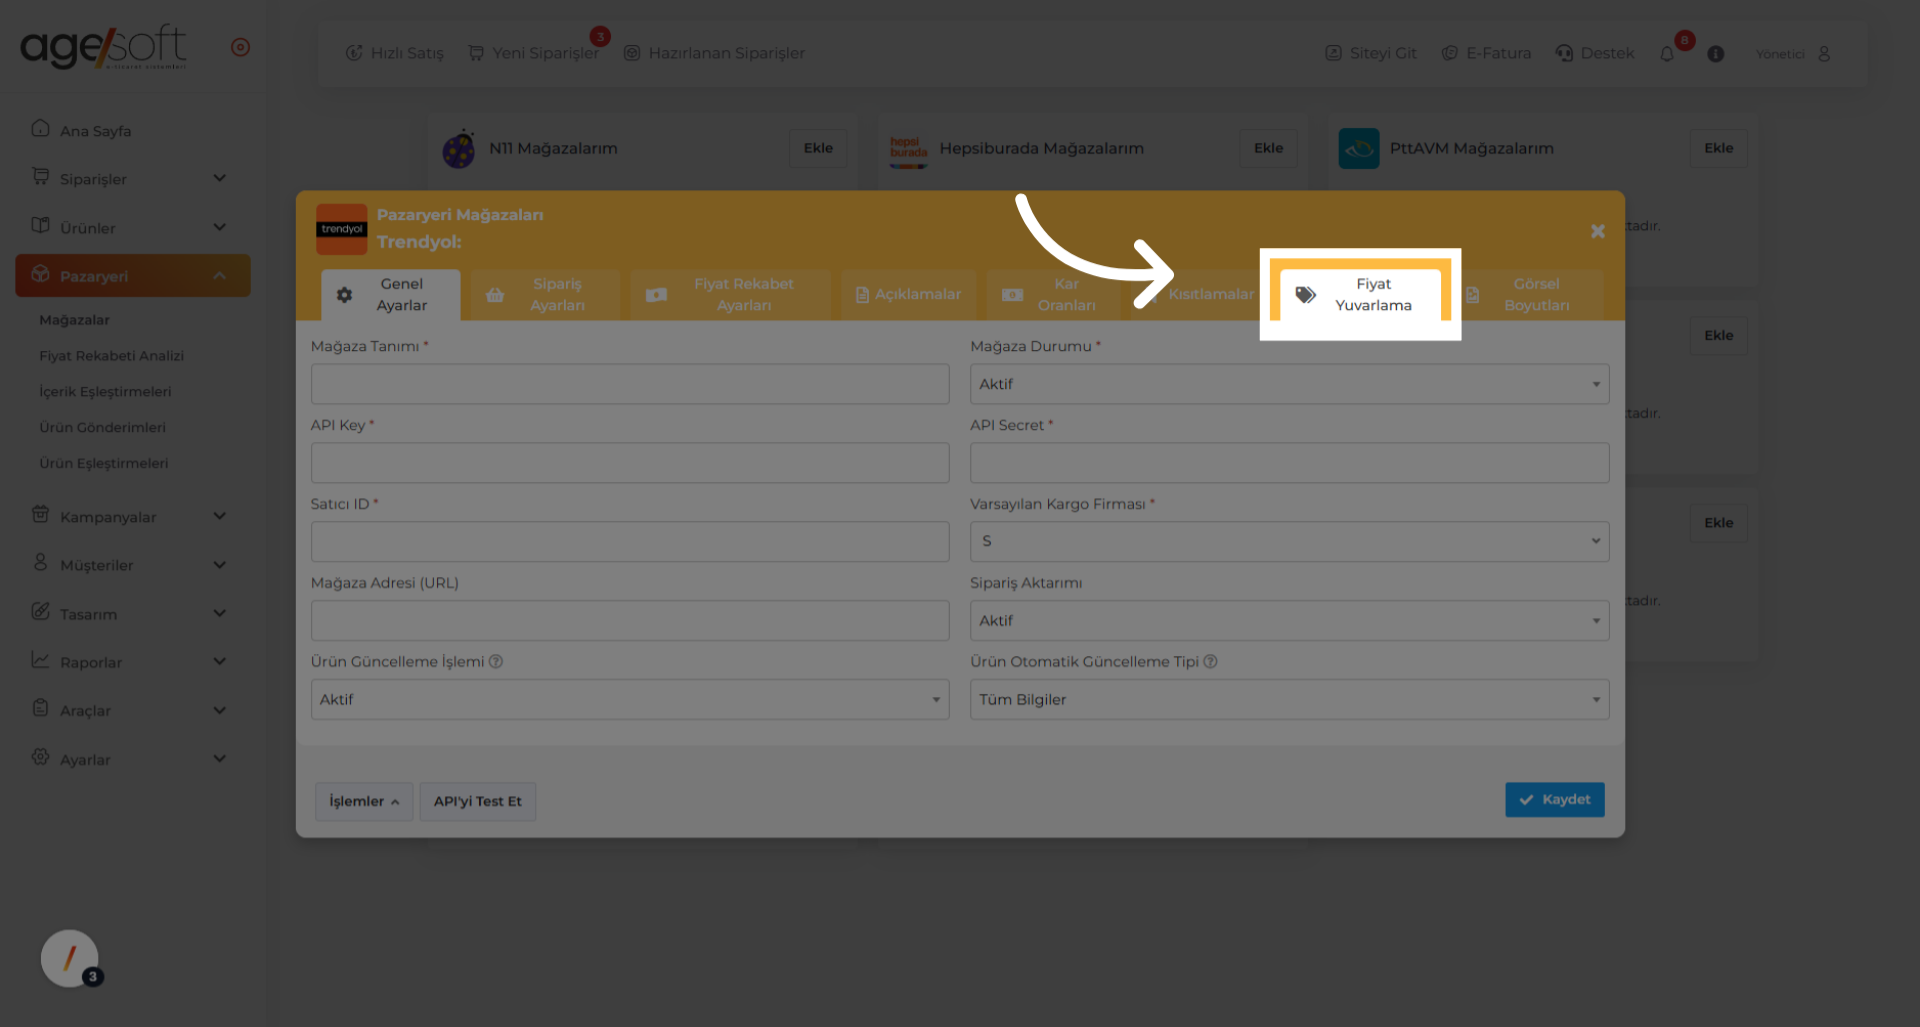Click Ekle for Hepsiburada Mağazalarım
Screen dimensions: 1920x1027
[x=1268, y=148]
